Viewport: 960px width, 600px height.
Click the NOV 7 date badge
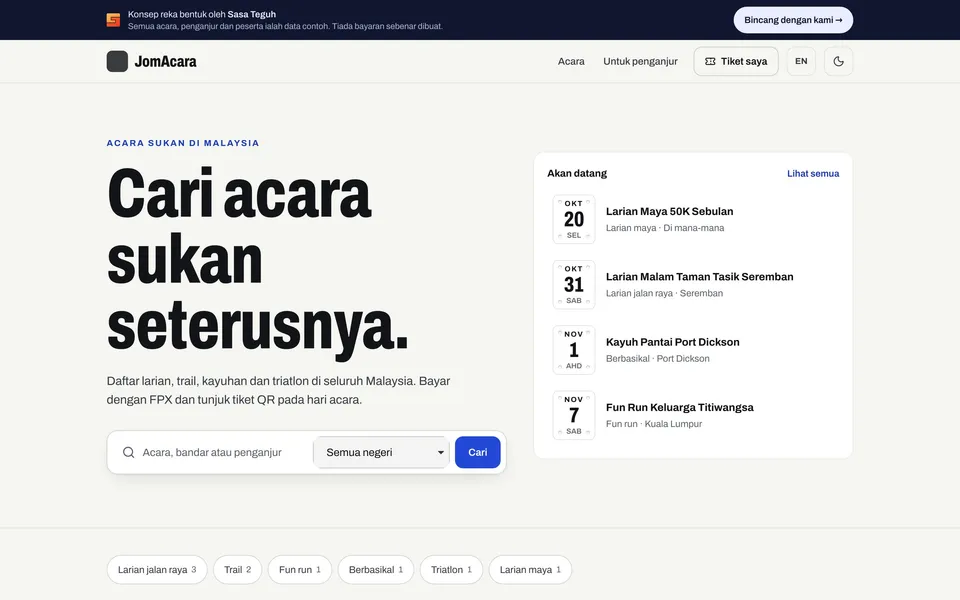tap(574, 416)
